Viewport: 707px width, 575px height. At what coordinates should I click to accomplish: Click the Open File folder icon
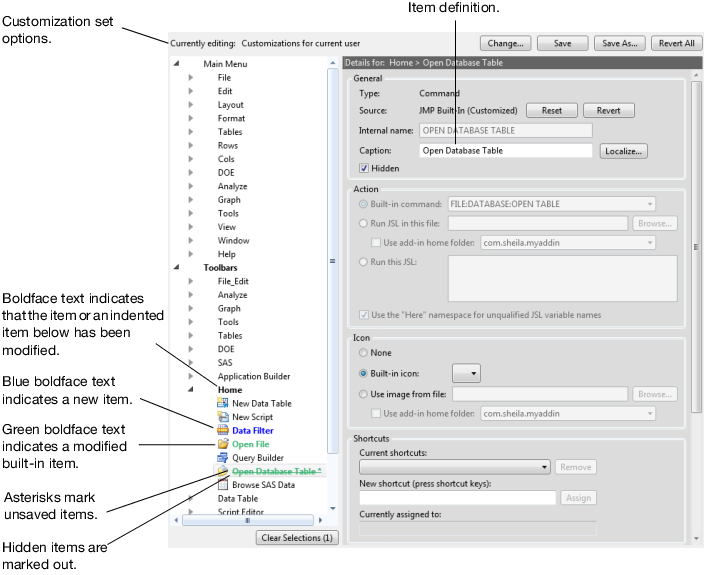[x=223, y=444]
